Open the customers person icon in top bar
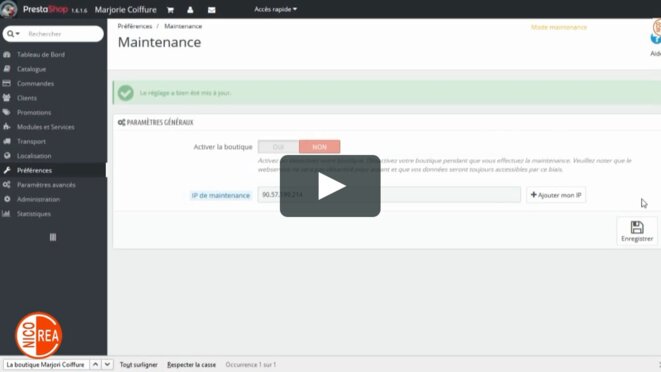Viewport: 661px width, 372px height. pos(190,10)
